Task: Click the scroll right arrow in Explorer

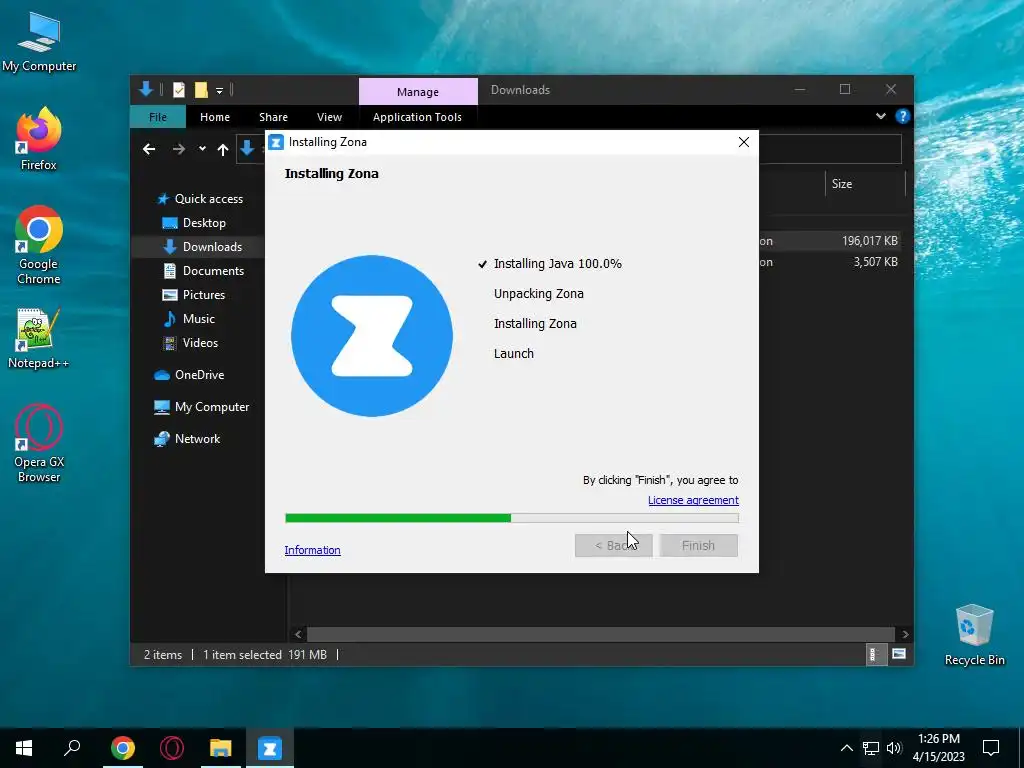Action: click(904, 634)
